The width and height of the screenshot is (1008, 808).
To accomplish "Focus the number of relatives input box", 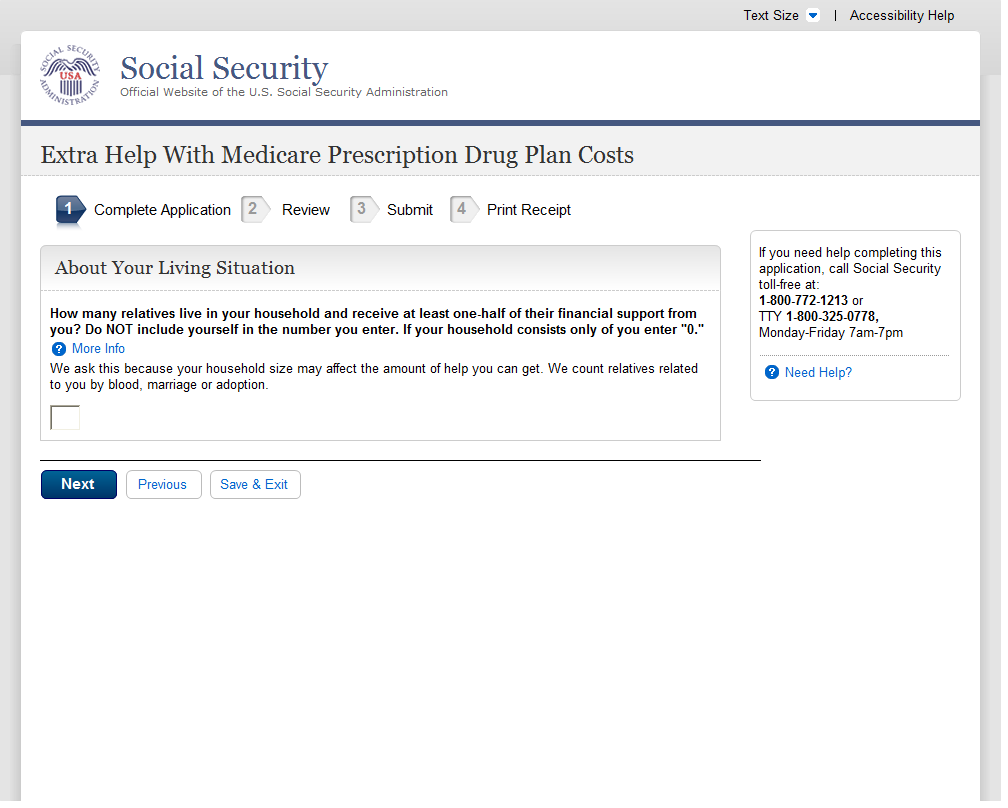I will click(65, 418).
